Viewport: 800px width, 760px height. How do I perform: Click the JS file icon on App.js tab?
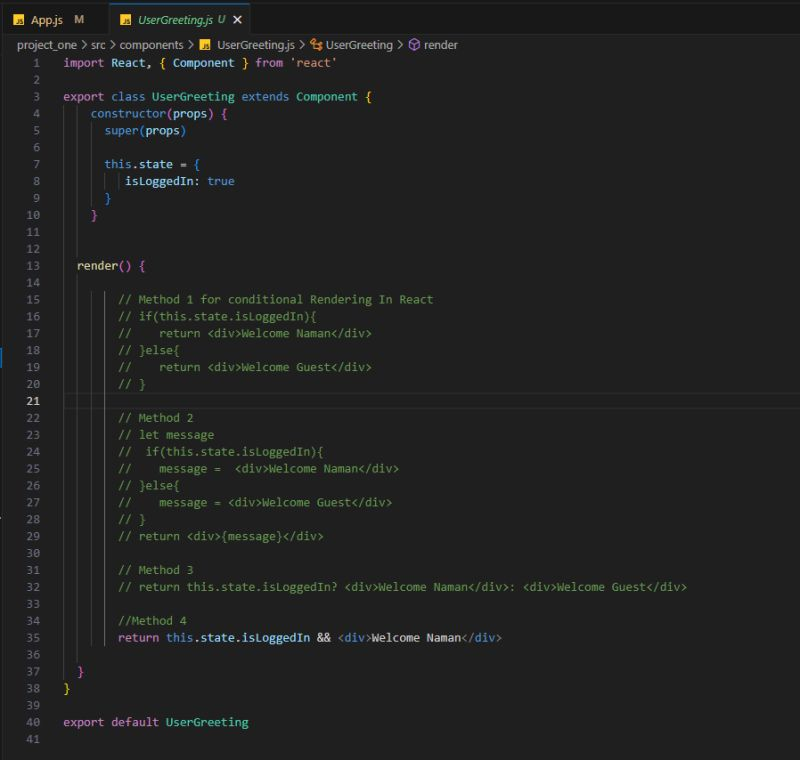(x=19, y=20)
